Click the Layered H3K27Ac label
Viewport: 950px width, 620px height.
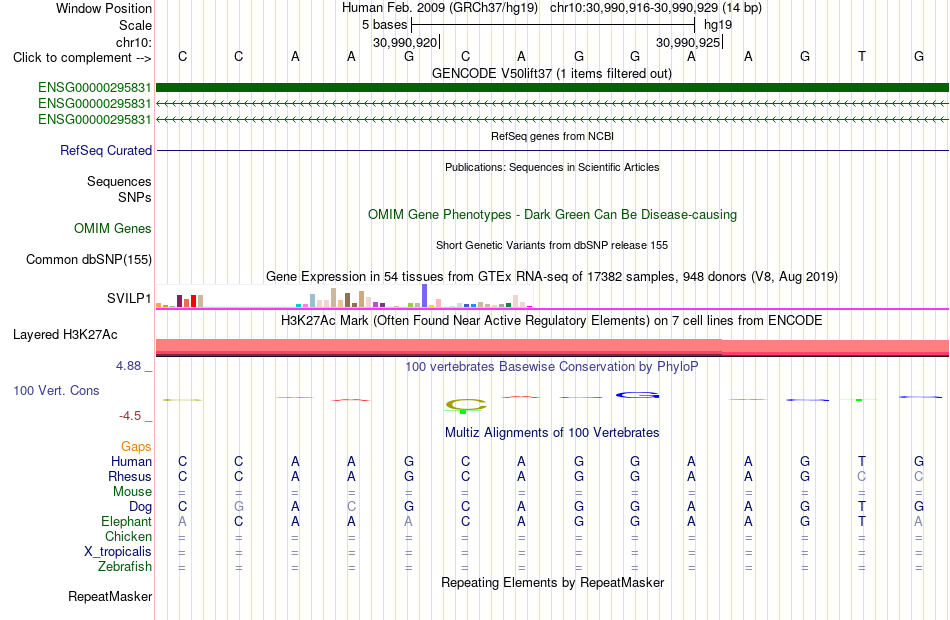point(65,335)
